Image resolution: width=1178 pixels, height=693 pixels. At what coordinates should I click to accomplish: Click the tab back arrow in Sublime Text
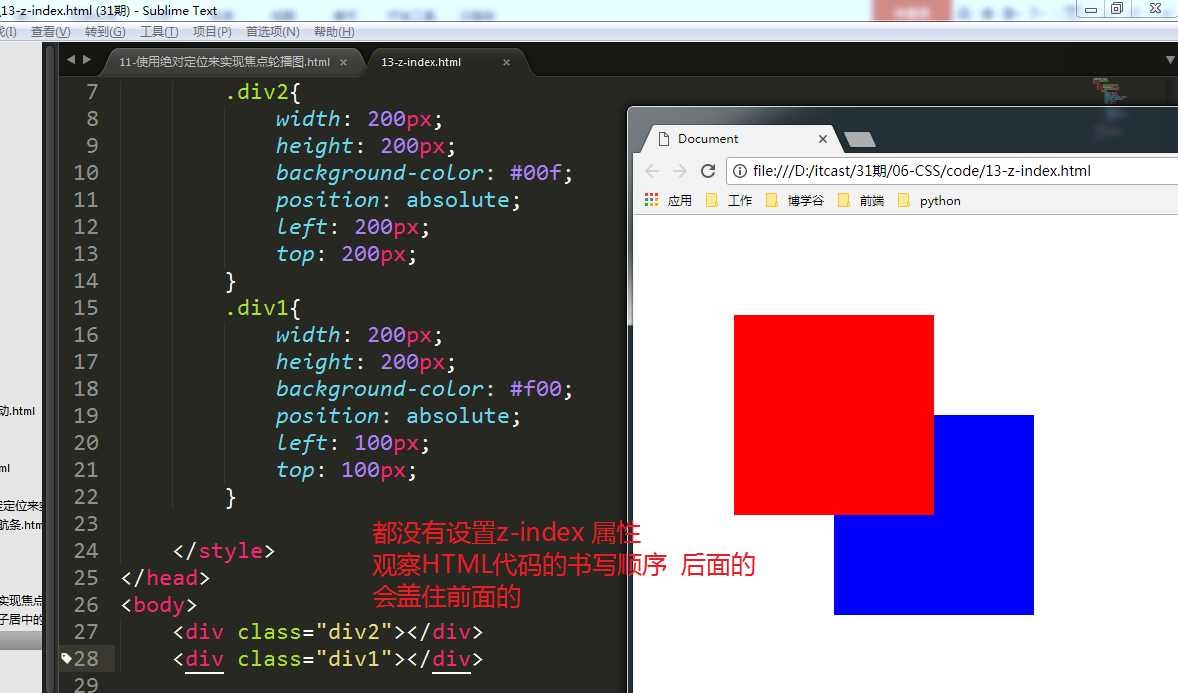tap(71, 59)
